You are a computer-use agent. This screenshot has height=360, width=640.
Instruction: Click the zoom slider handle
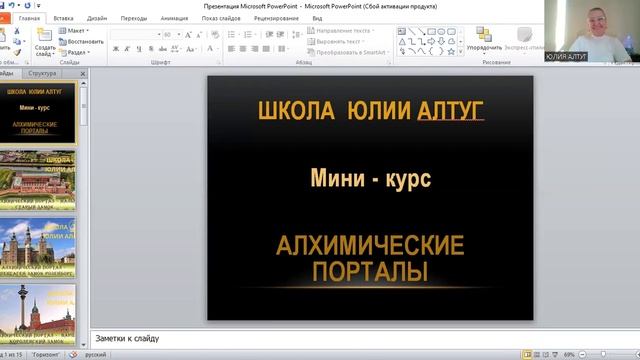603,355
